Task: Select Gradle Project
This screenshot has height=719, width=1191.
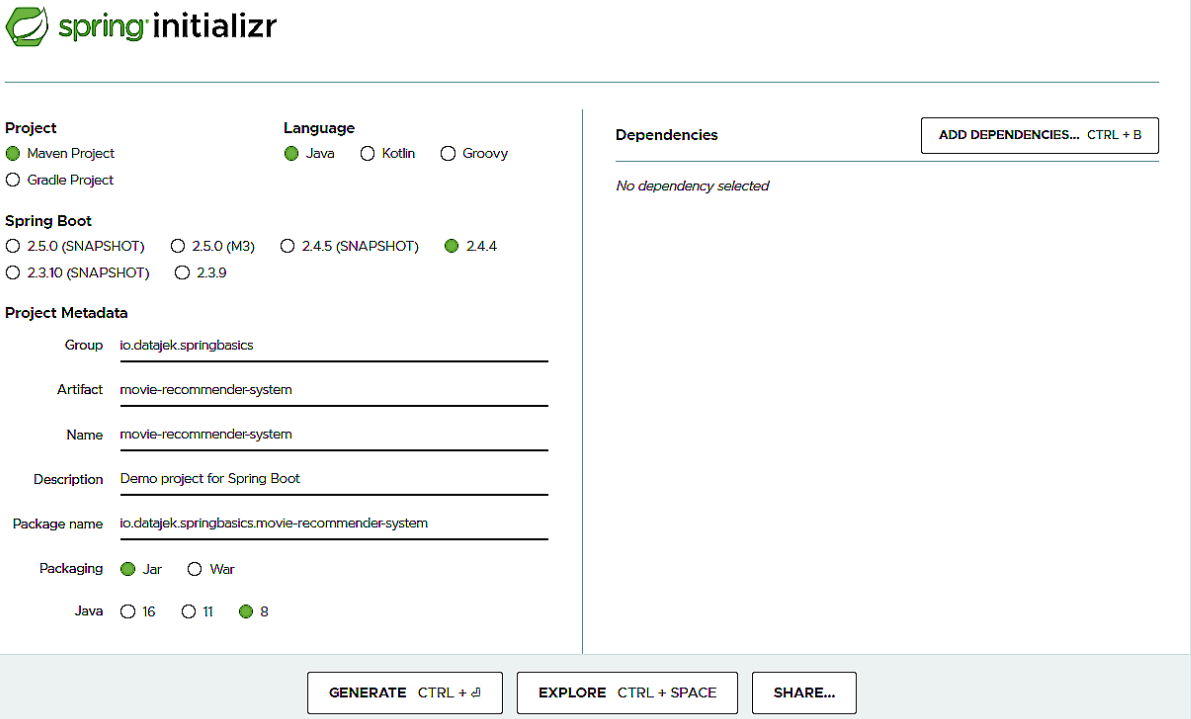Action: pyautogui.click(x=11, y=180)
